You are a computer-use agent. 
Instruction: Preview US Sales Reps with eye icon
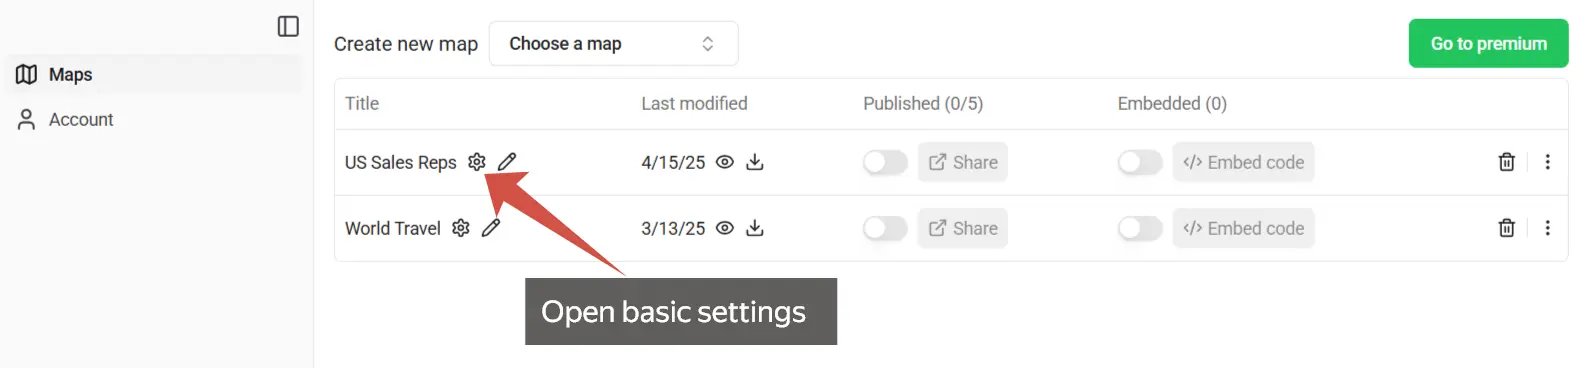pyautogui.click(x=725, y=162)
